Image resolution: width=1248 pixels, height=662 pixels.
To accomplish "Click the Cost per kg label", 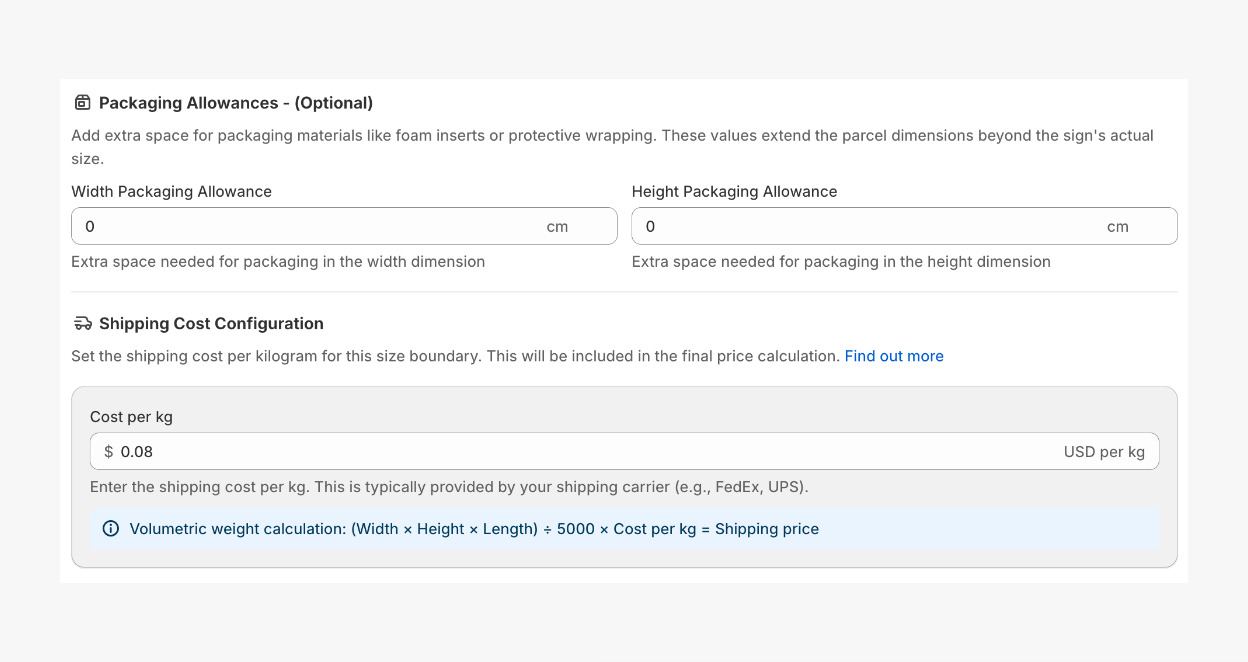I will point(131,417).
